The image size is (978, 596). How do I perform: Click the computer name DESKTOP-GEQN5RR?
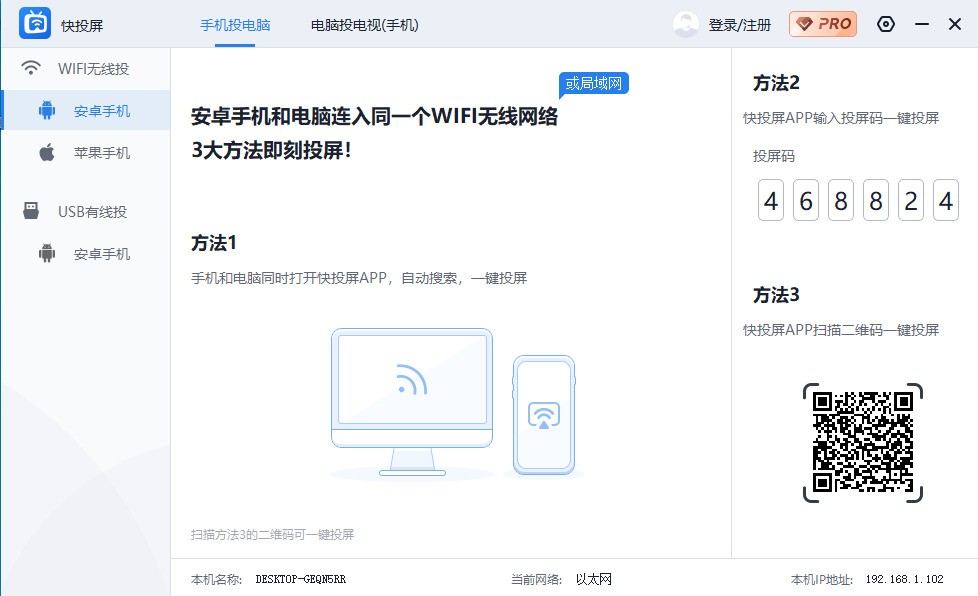299,578
